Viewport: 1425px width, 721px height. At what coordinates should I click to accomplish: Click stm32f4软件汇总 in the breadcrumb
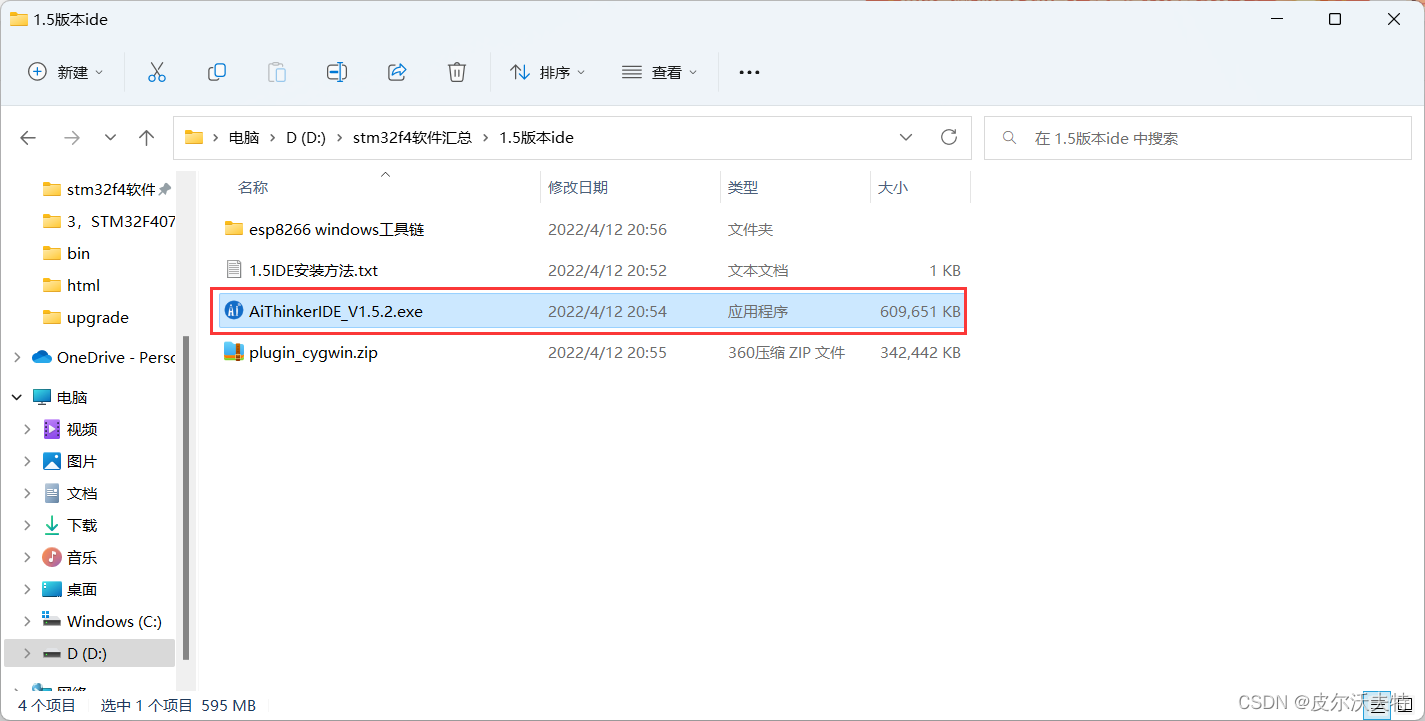coord(412,138)
